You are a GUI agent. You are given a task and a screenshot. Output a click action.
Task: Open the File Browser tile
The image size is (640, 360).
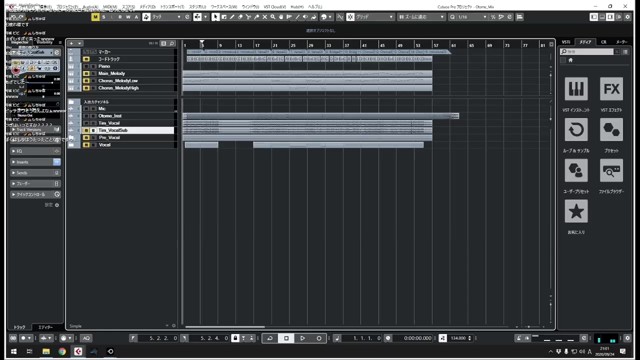click(x=611, y=171)
